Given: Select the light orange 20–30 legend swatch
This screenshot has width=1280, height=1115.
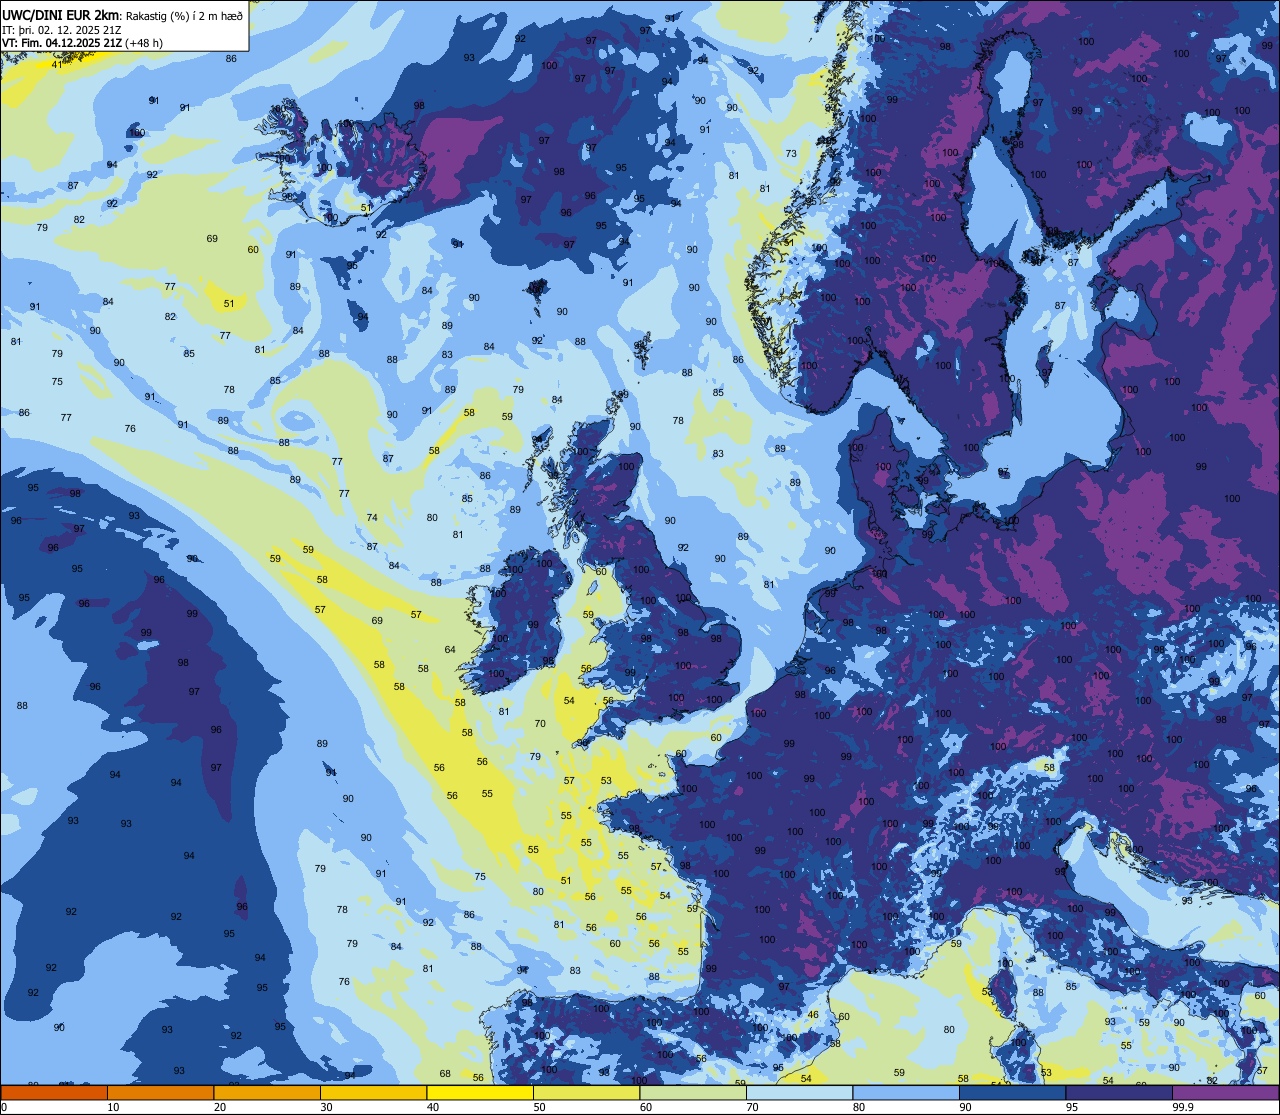Looking at the screenshot, I should (267, 1093).
